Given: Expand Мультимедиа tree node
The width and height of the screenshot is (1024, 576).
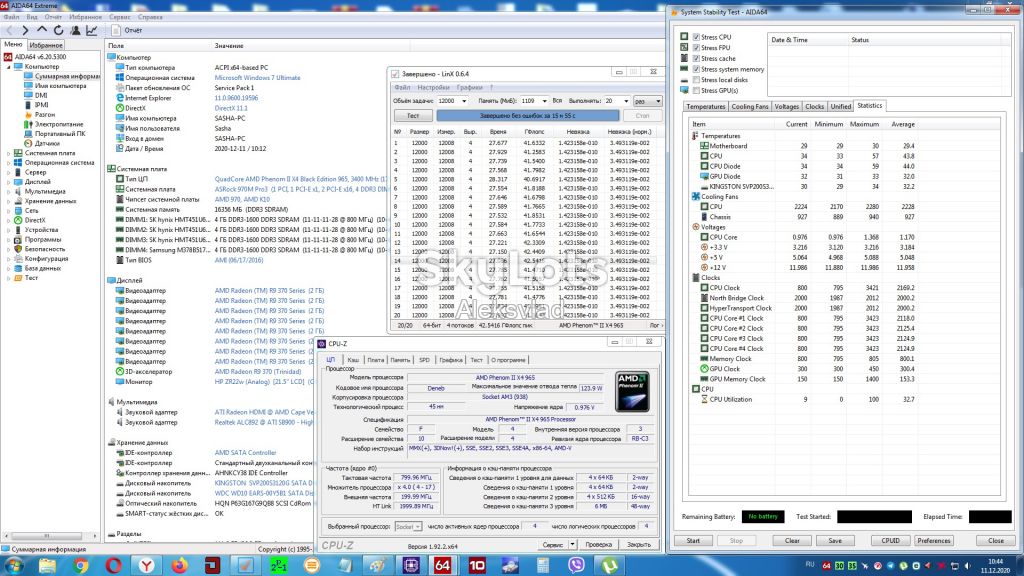Looking at the screenshot, I should (8, 191).
